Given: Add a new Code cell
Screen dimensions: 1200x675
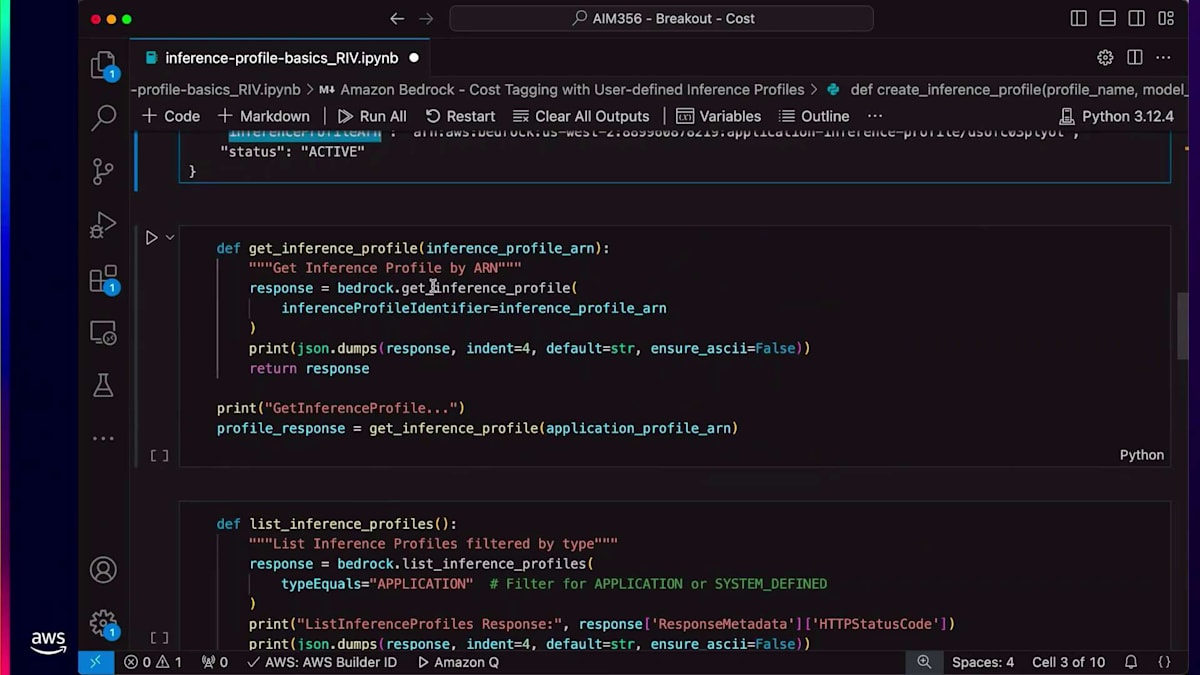Looking at the screenshot, I should [171, 116].
